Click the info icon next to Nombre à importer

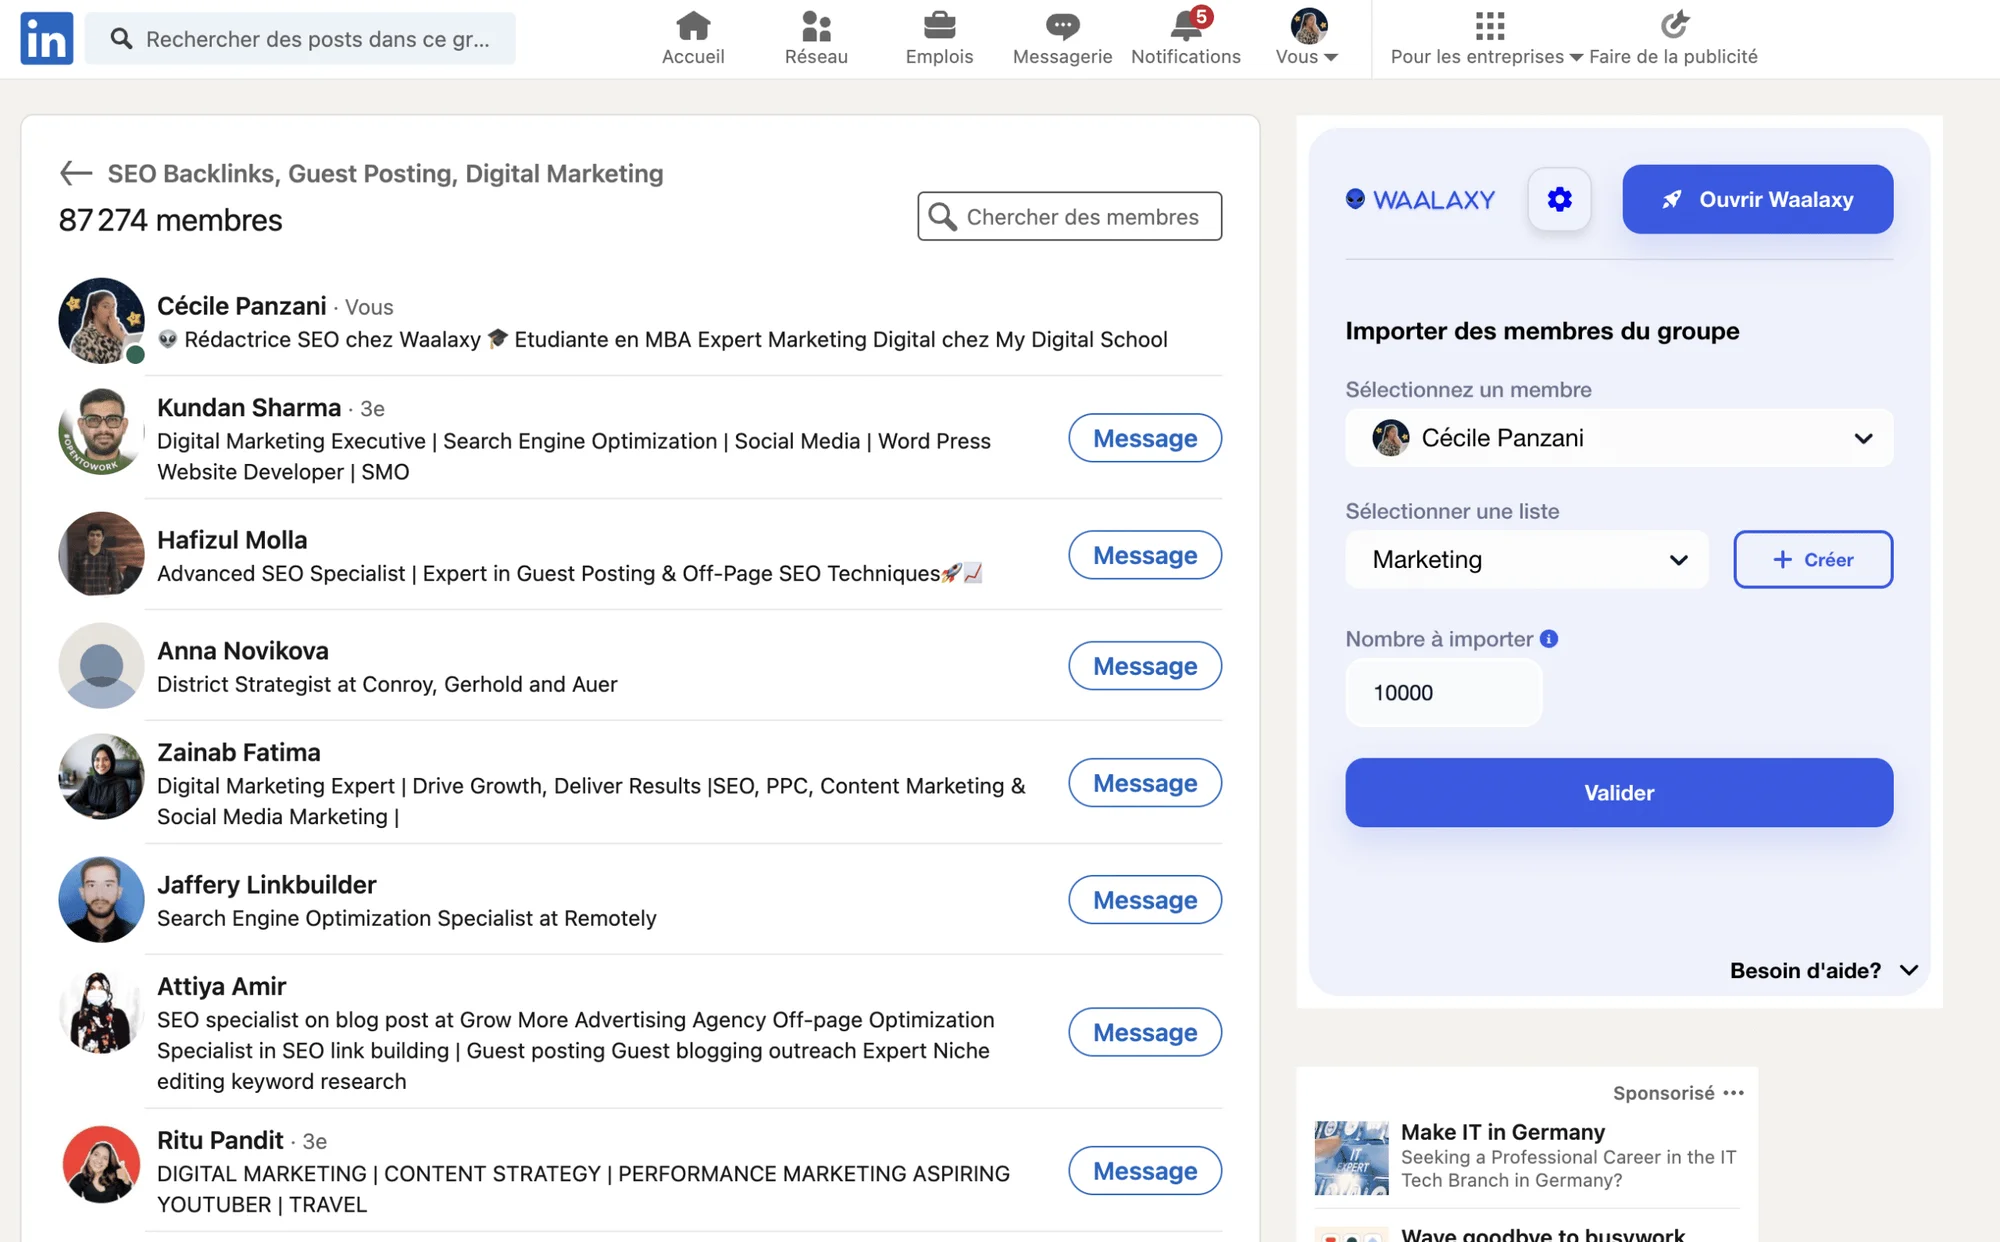tap(1549, 639)
